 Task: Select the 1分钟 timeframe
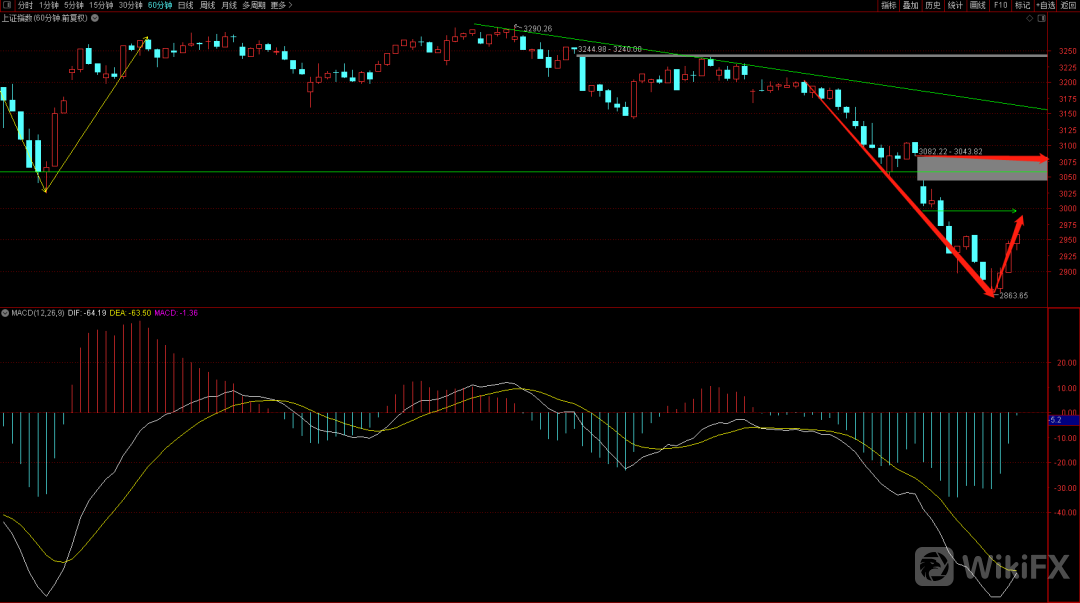[x=50, y=5]
